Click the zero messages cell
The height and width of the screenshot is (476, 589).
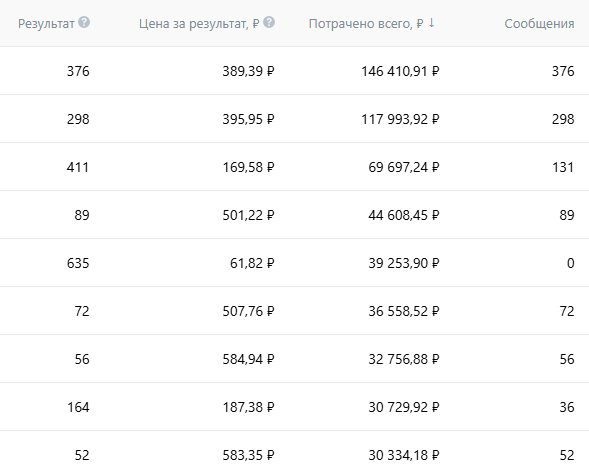(x=570, y=263)
